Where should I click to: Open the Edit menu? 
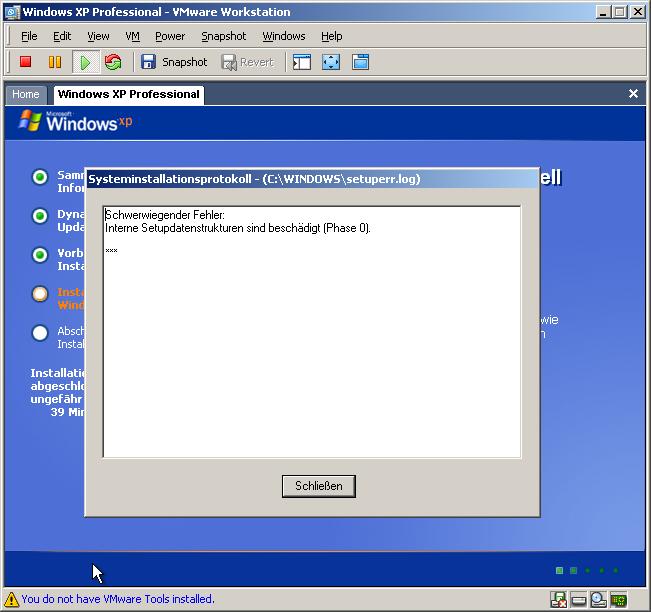[62, 37]
